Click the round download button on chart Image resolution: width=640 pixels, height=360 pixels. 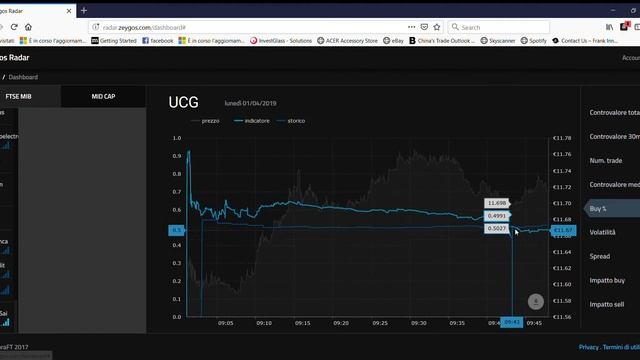536,302
